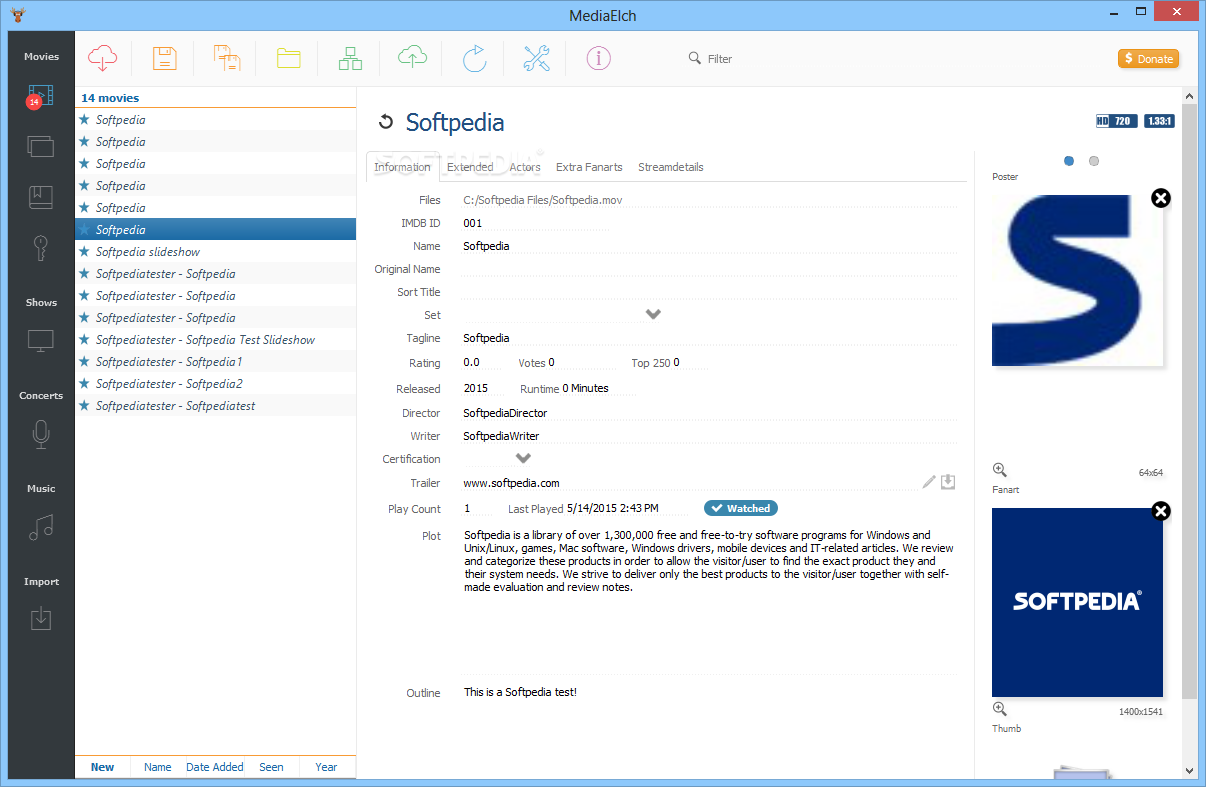This screenshot has height=787, width=1206.
Task: Click the pink info circle icon
Action: tap(598, 58)
